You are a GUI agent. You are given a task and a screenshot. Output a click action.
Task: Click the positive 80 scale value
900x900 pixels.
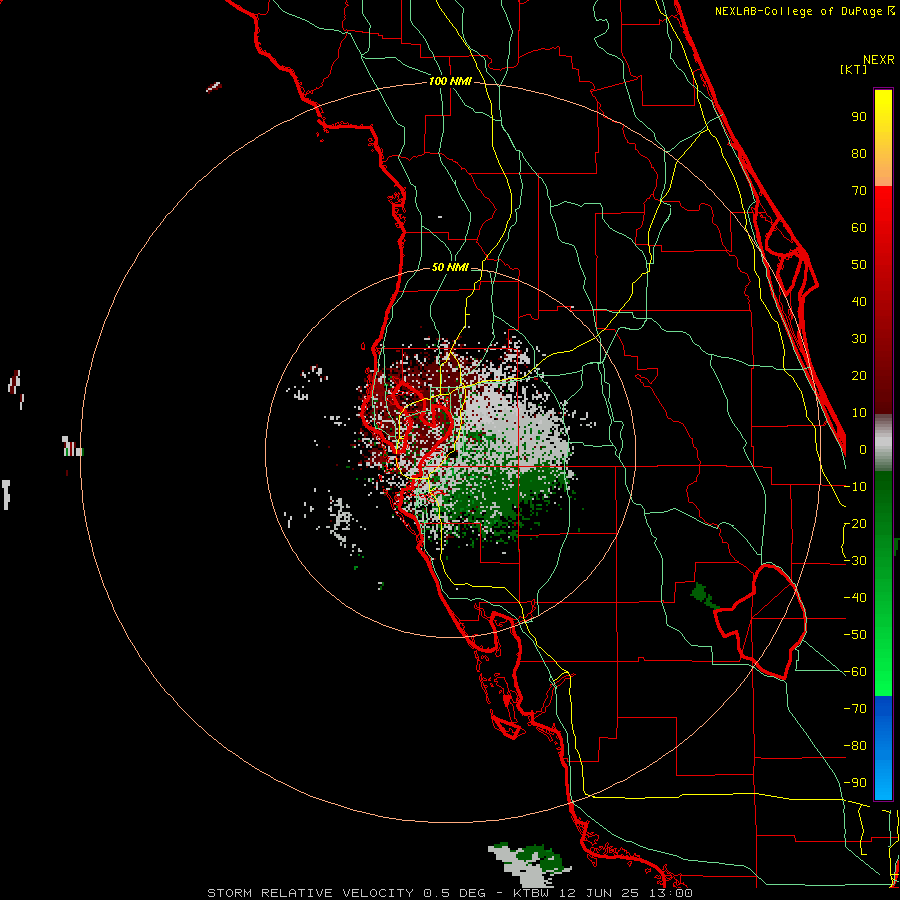[x=859, y=153]
